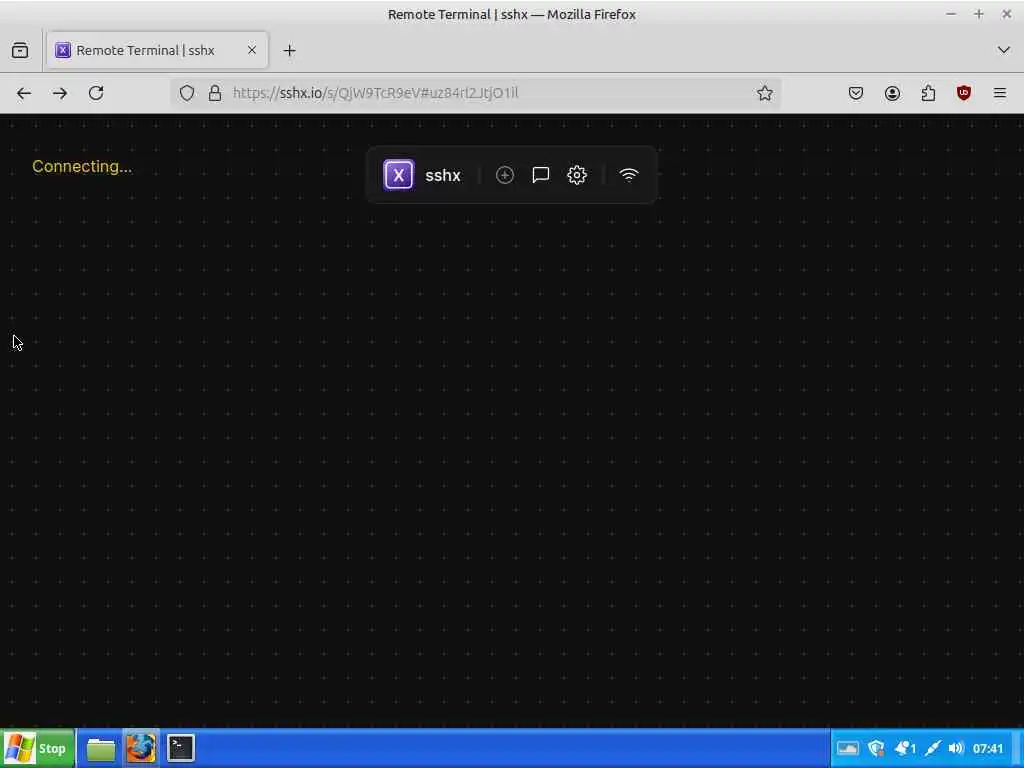
Task: Expand the list all tabs chevron
Action: [1004, 50]
